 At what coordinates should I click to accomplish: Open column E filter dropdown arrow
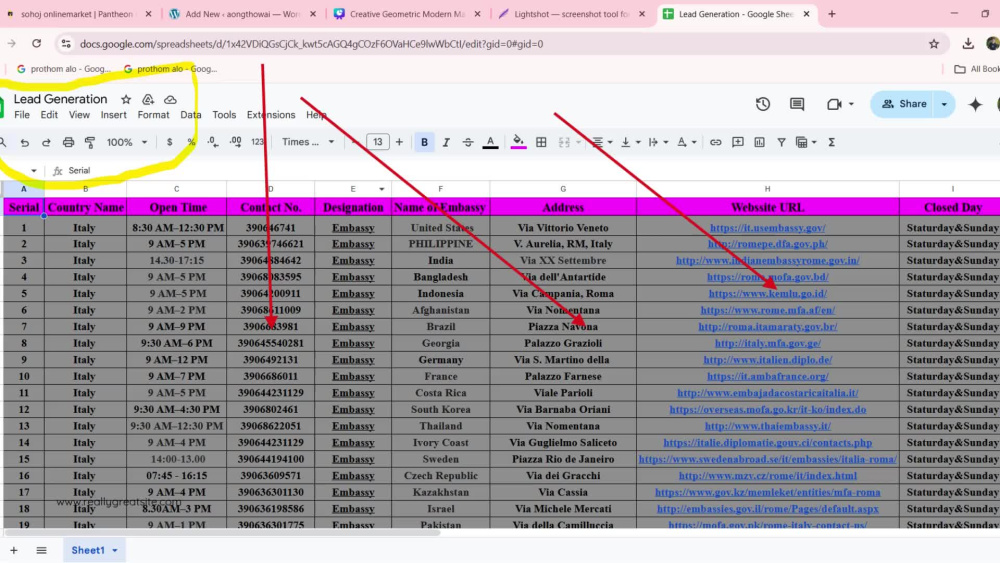(381, 189)
